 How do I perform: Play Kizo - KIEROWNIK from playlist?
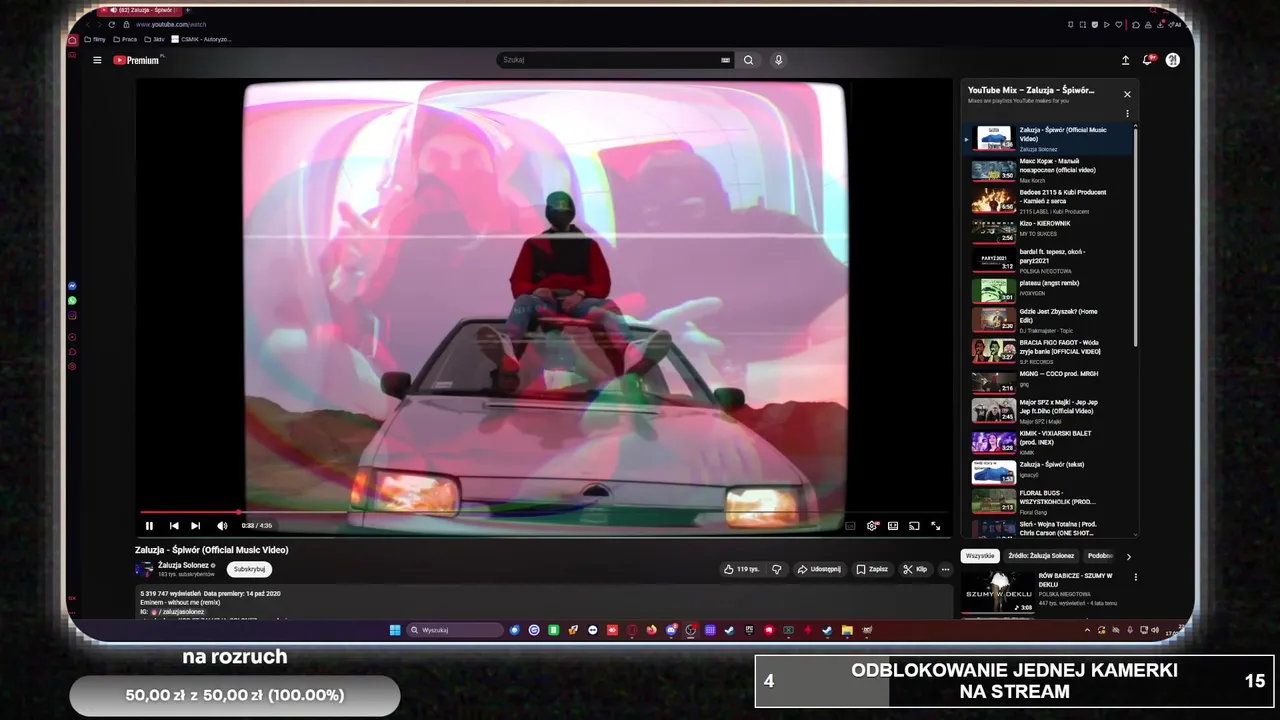1050,229
